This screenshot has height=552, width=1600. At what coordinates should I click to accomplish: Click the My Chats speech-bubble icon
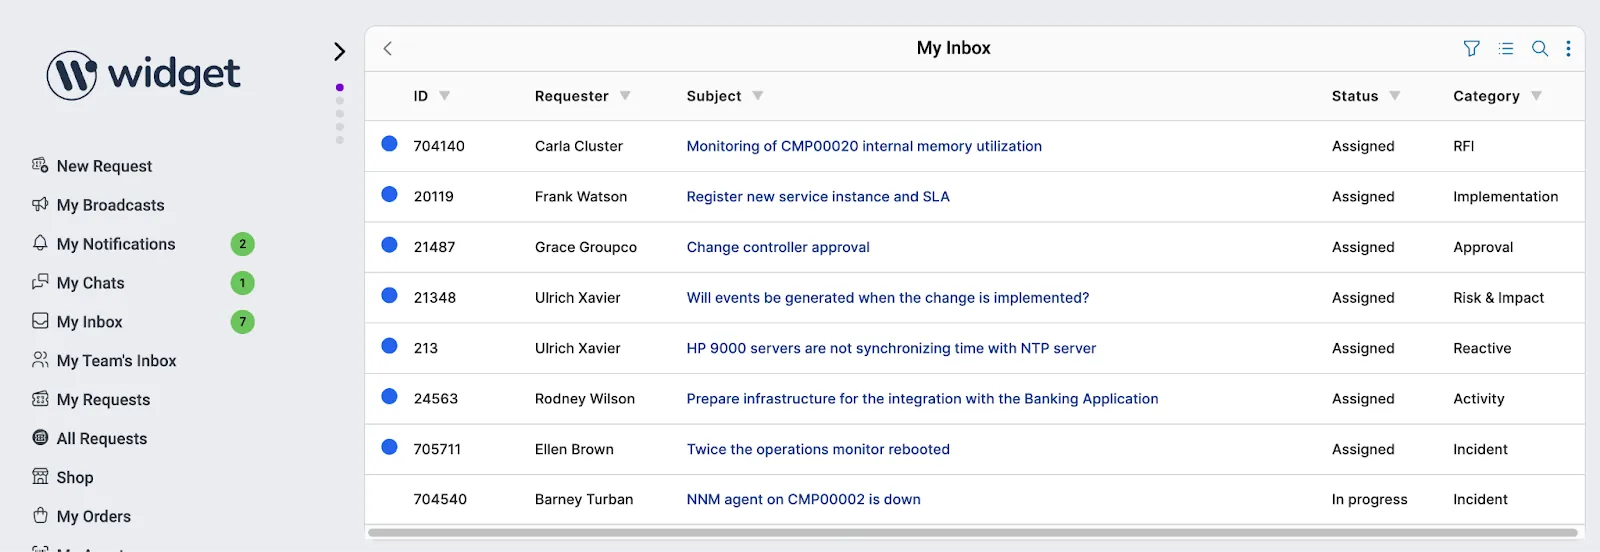tap(40, 282)
